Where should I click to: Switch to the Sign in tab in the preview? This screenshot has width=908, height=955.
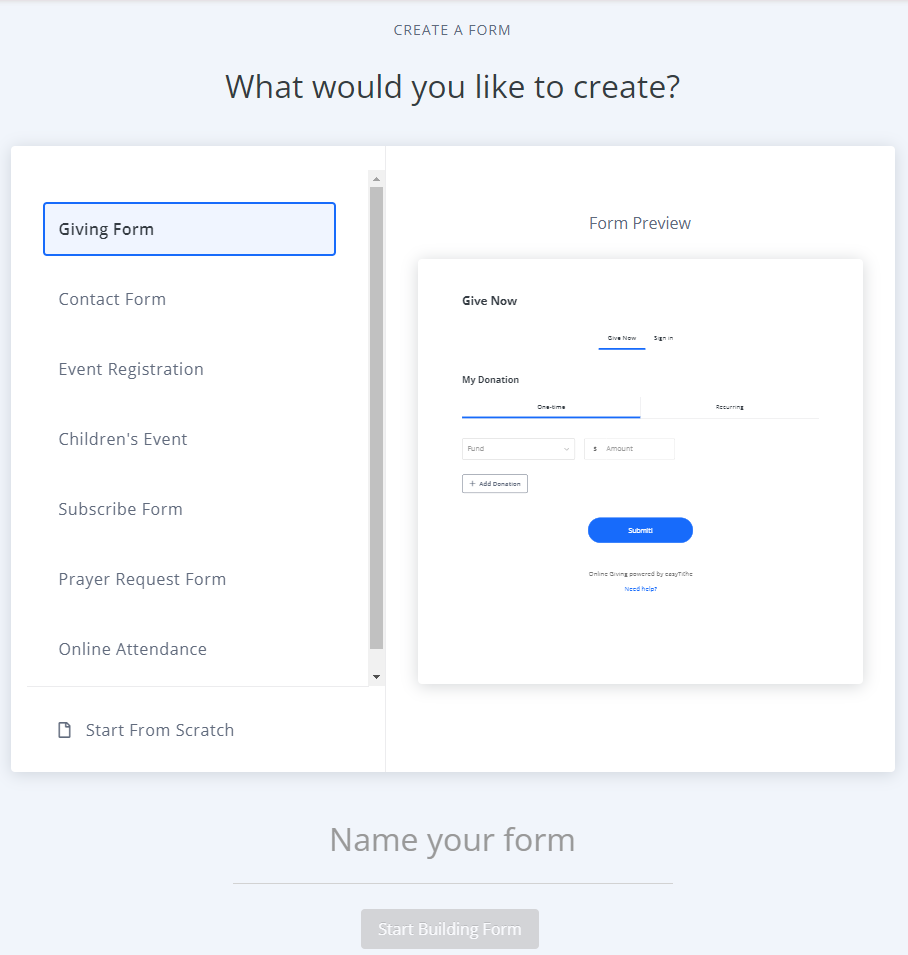[x=663, y=338]
